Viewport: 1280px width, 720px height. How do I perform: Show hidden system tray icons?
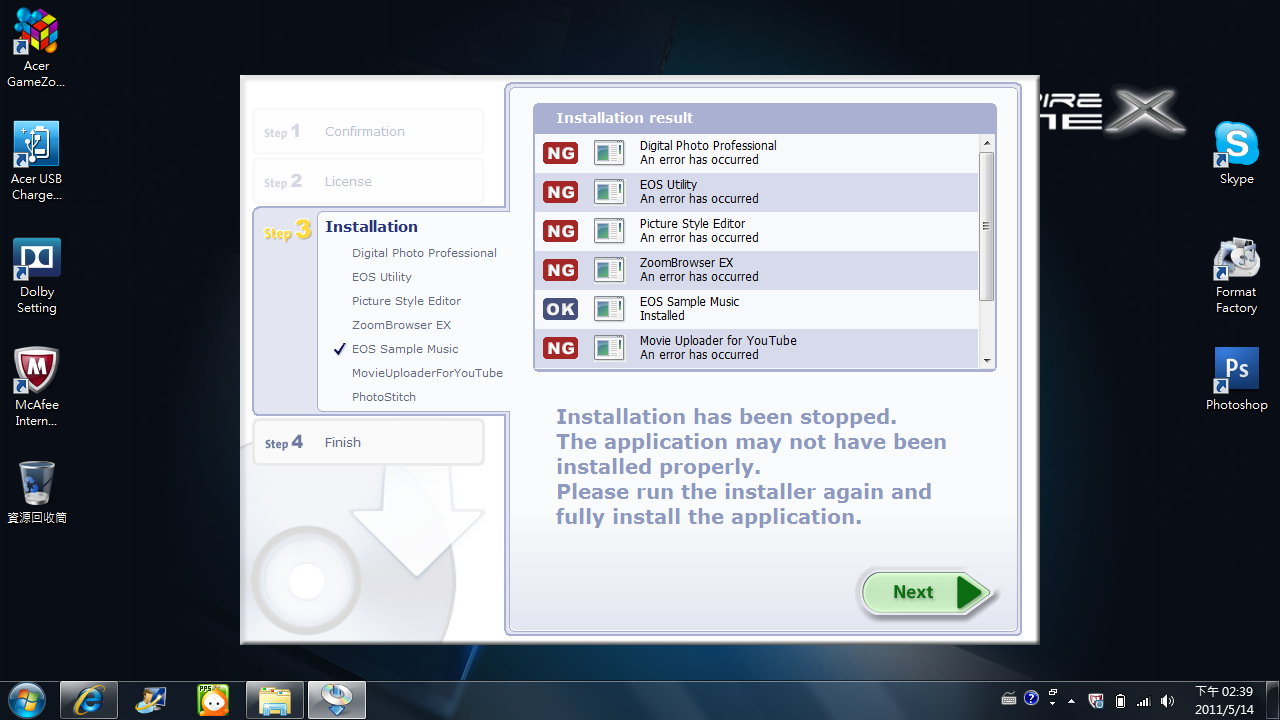1072,700
